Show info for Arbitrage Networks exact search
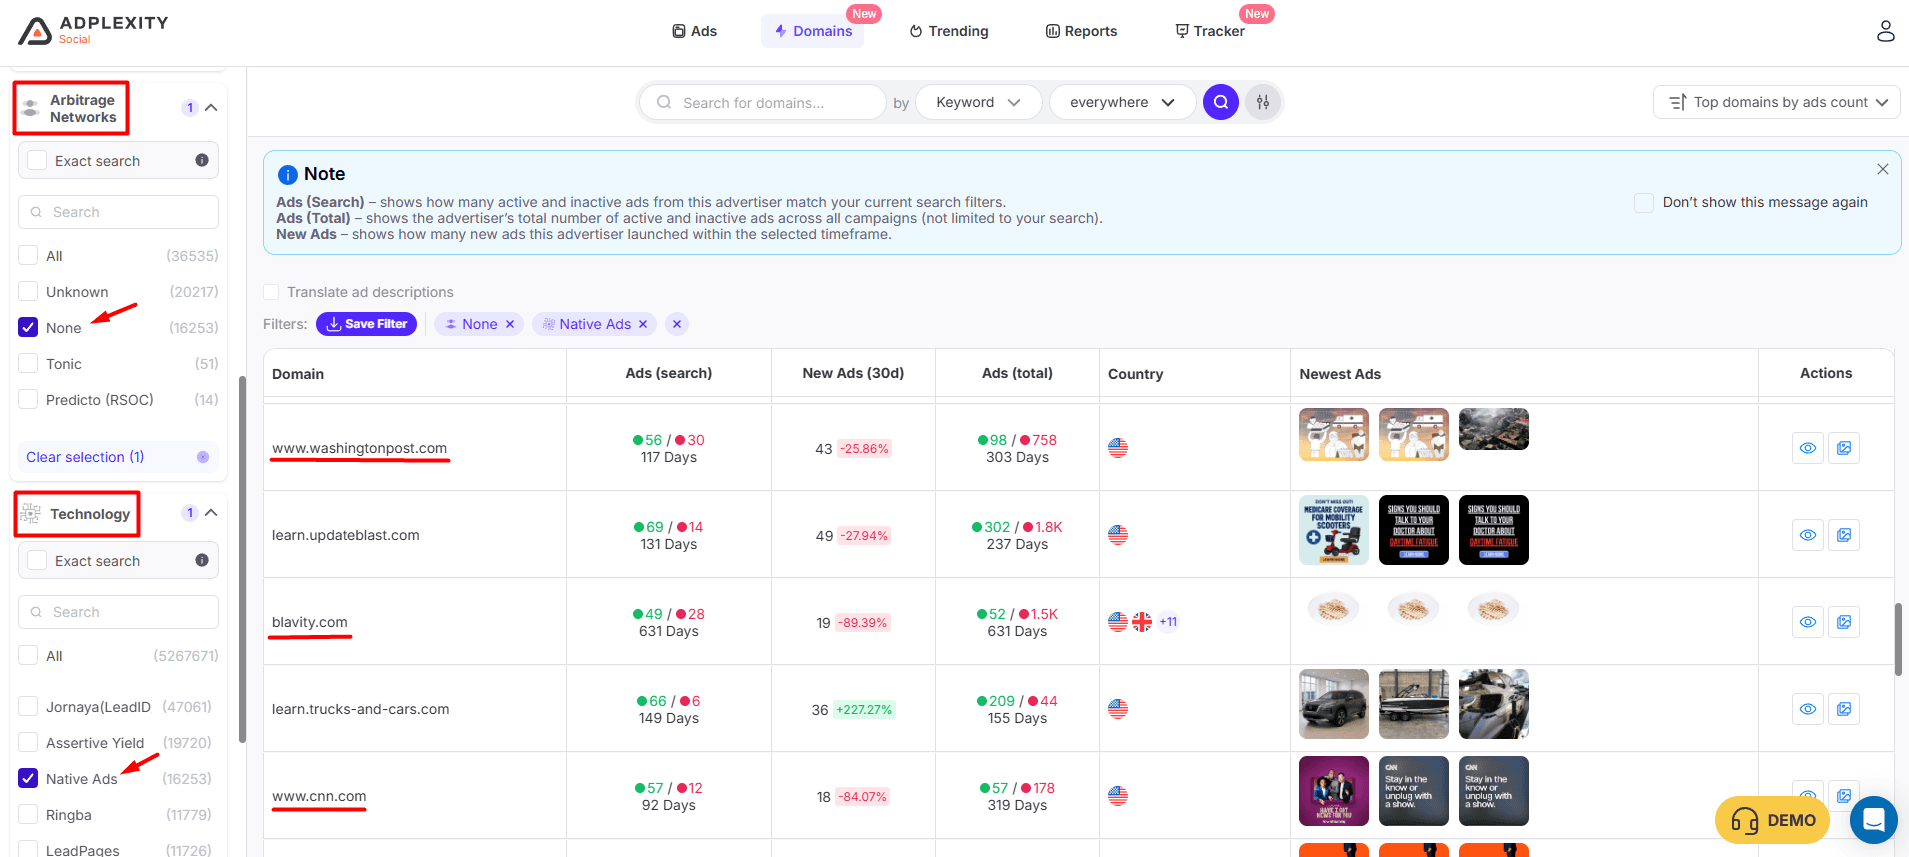The width and height of the screenshot is (1909, 857). click(202, 160)
